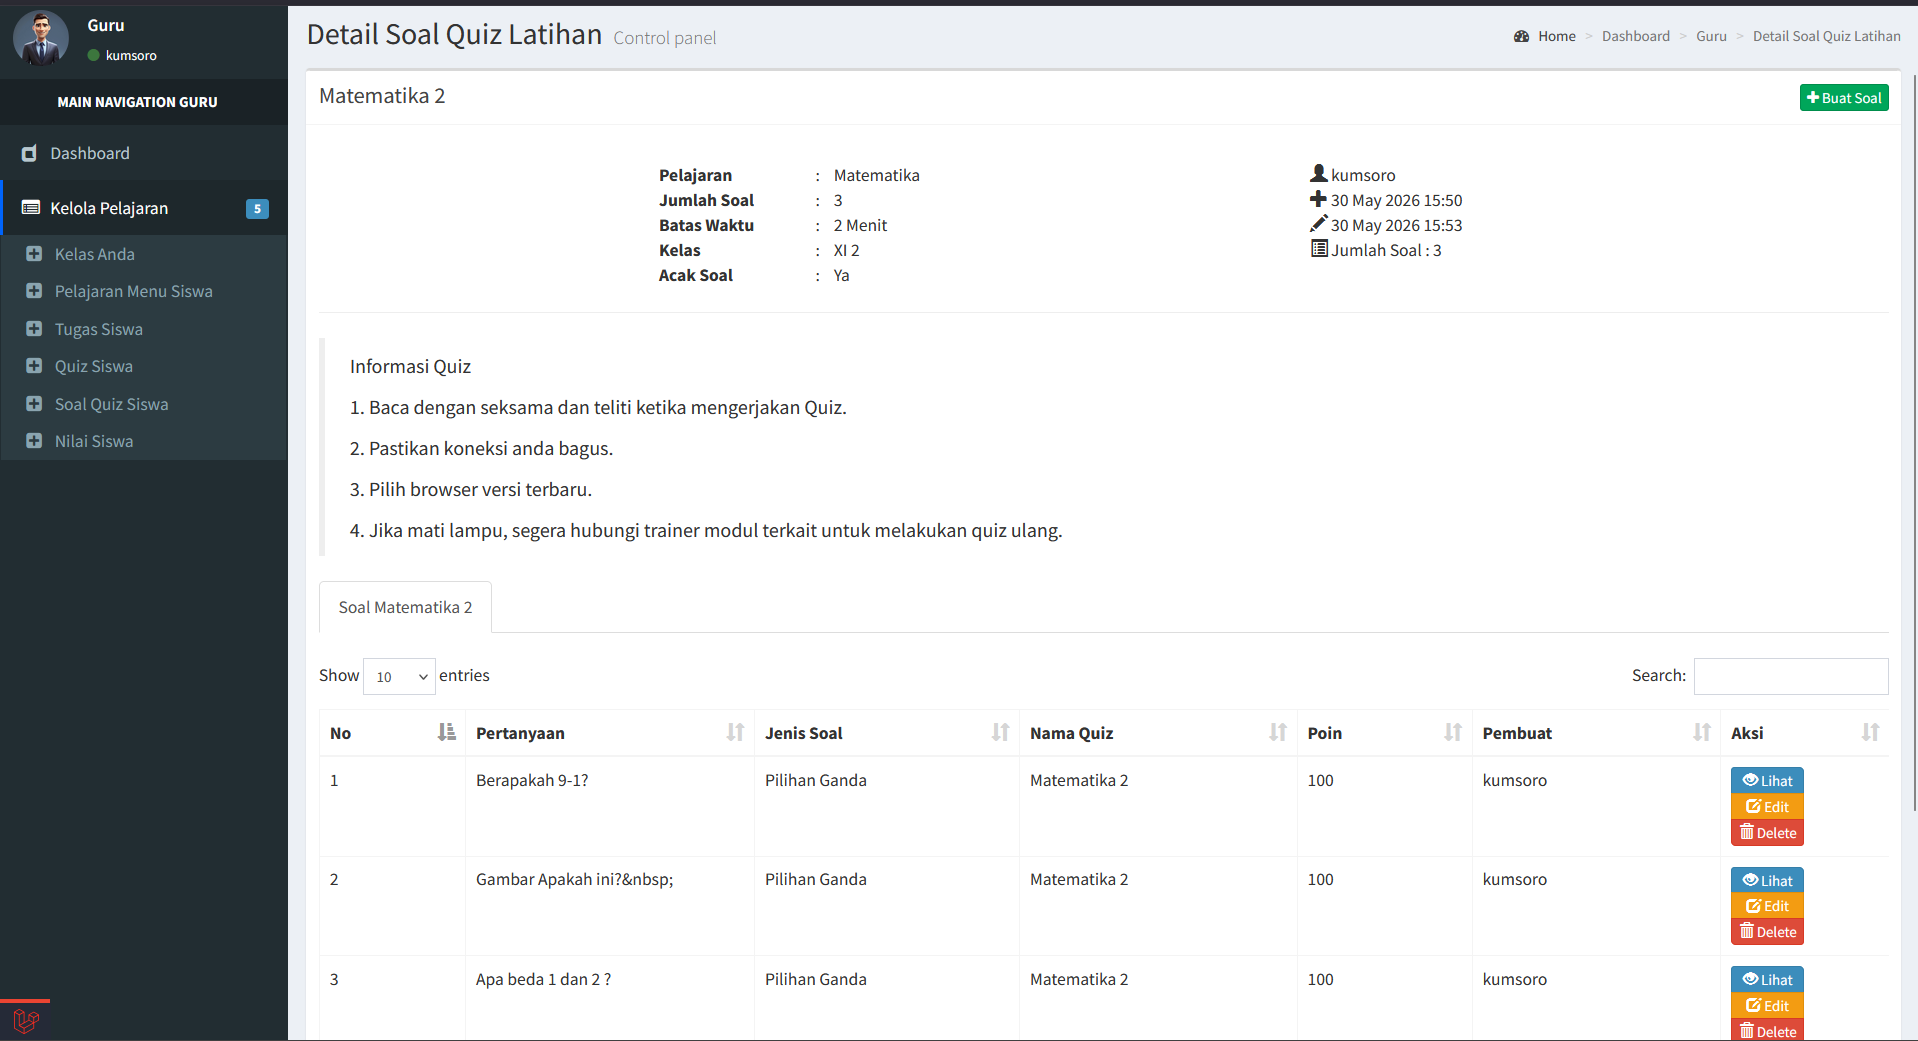Edit the 'Gambar Apakah ini?' question

point(1767,906)
